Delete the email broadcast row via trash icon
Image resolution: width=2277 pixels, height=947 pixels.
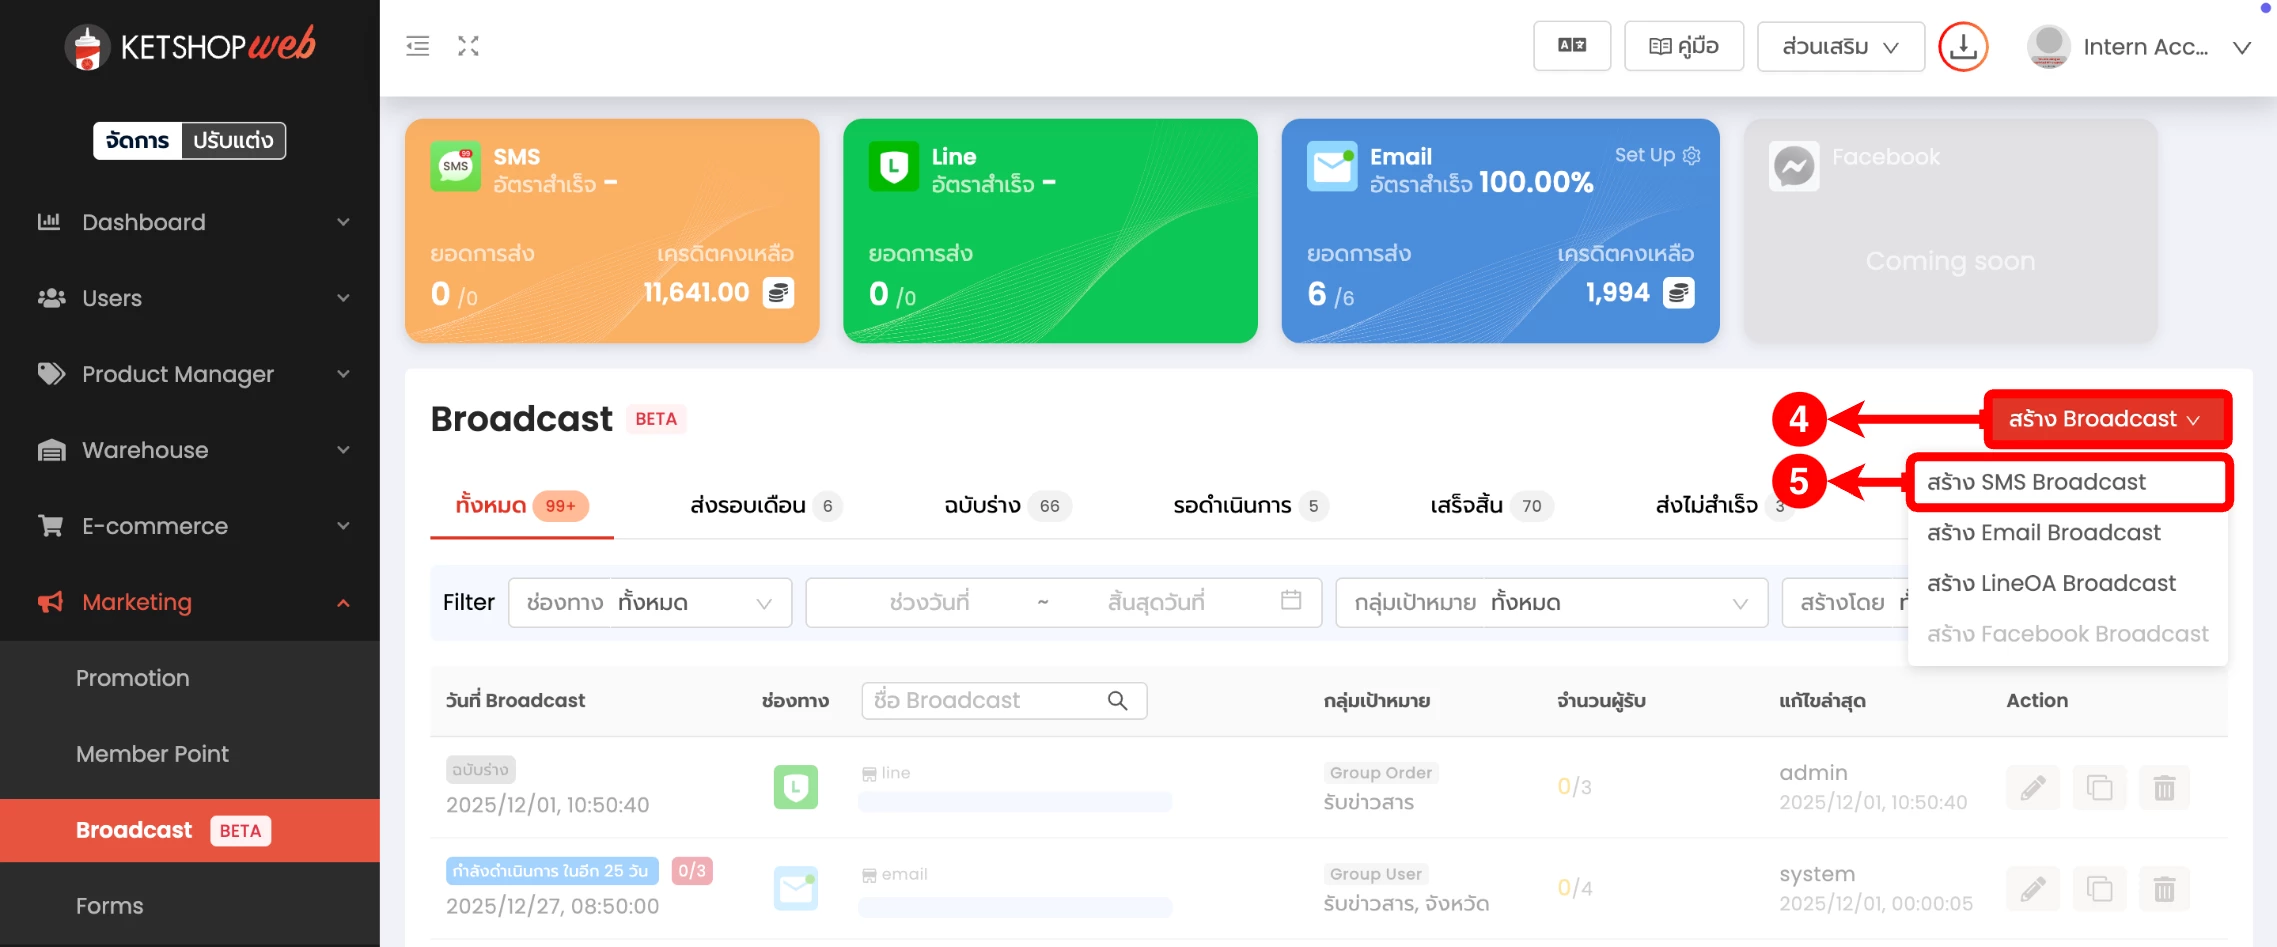(x=2163, y=889)
